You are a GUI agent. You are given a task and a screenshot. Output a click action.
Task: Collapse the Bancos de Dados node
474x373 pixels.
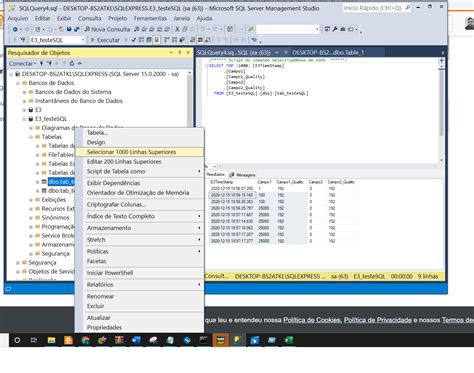(18, 83)
